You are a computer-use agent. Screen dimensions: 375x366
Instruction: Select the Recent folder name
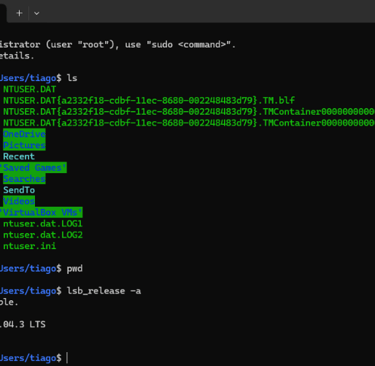(19, 156)
